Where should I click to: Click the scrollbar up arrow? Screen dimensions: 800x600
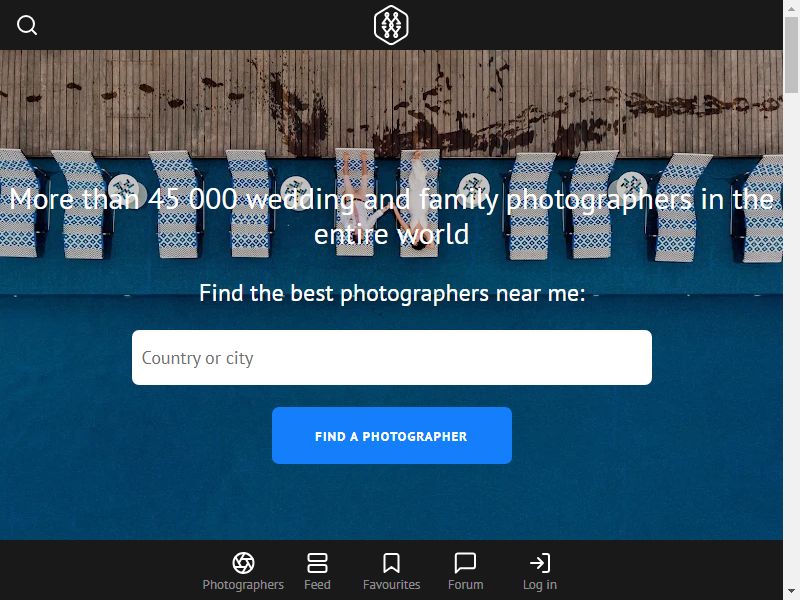[791, 7]
